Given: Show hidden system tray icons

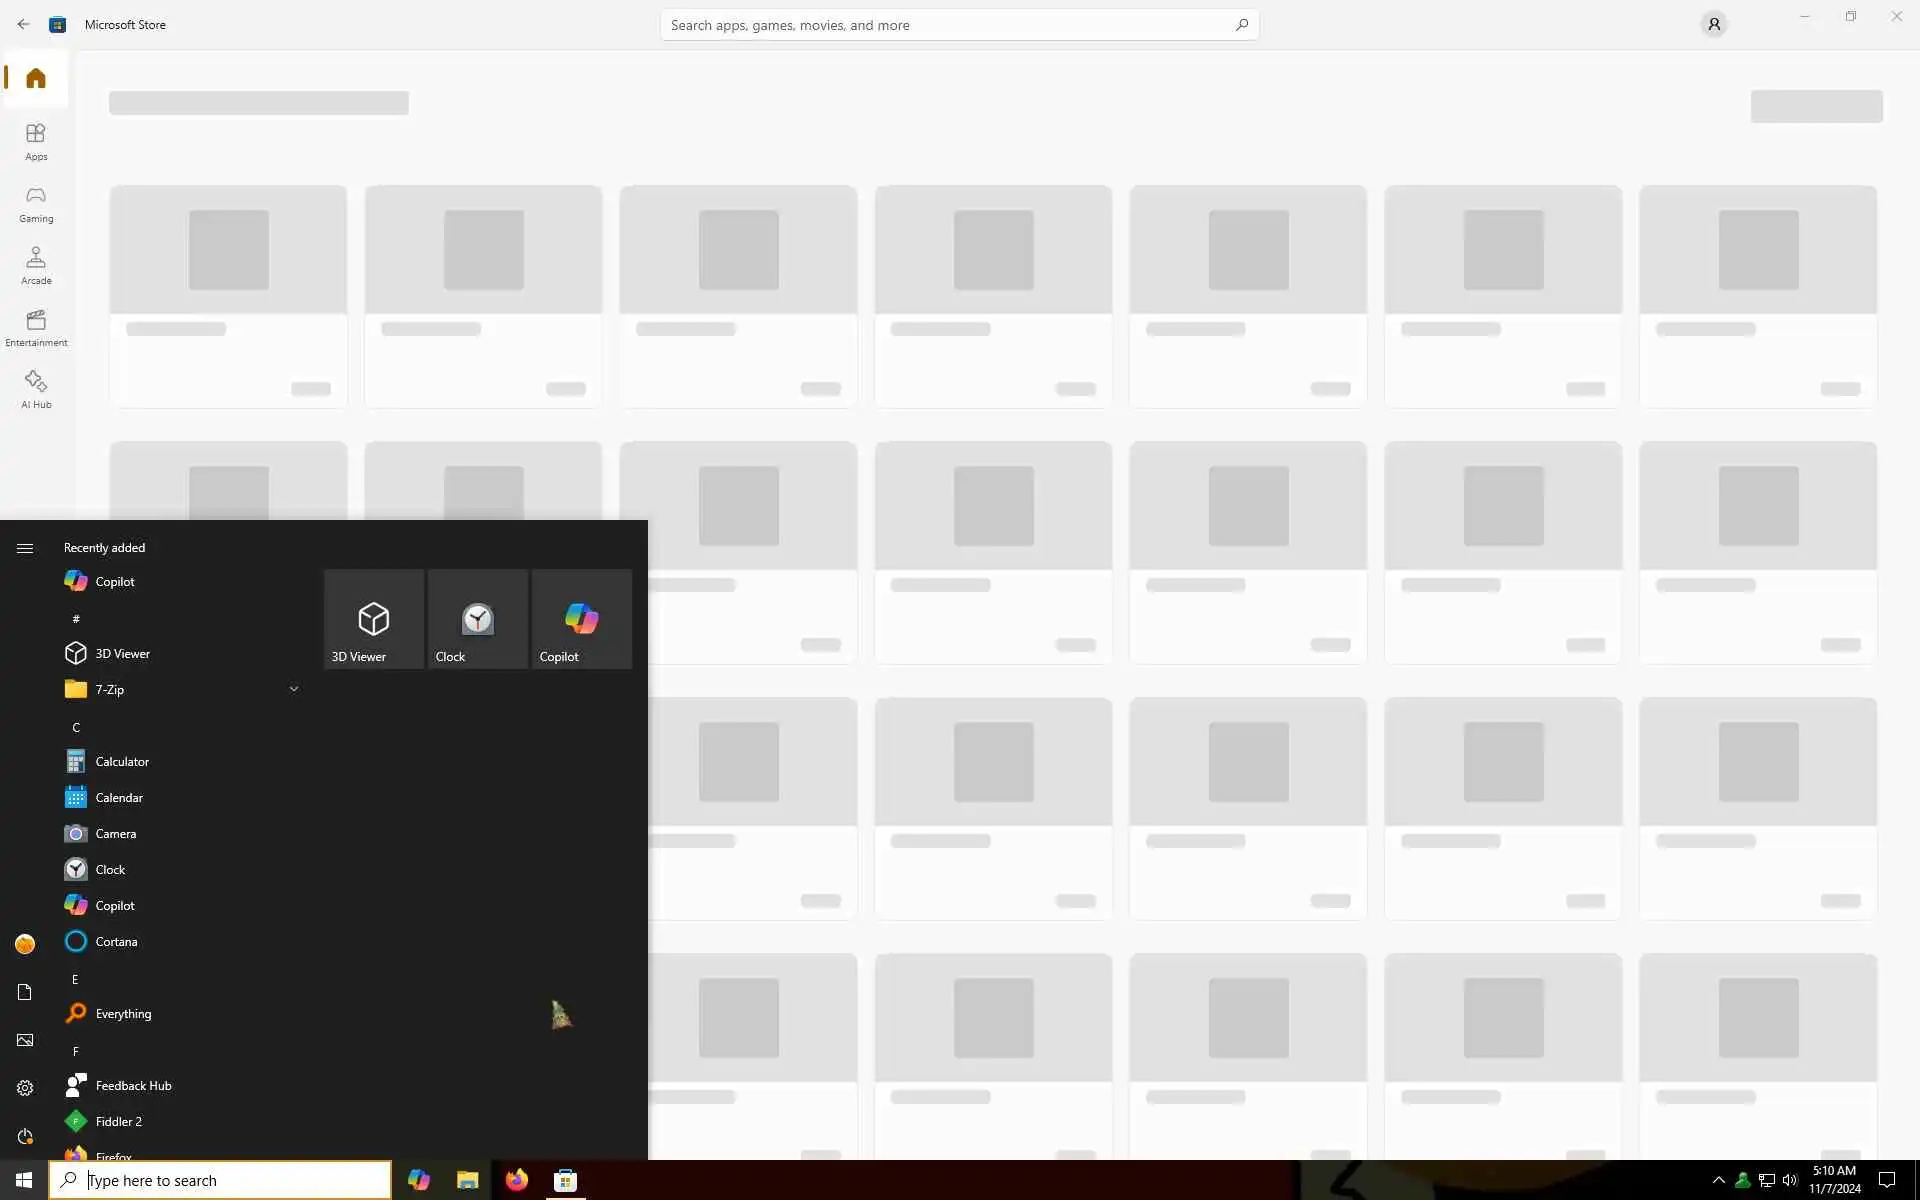Looking at the screenshot, I should pos(1718,1180).
